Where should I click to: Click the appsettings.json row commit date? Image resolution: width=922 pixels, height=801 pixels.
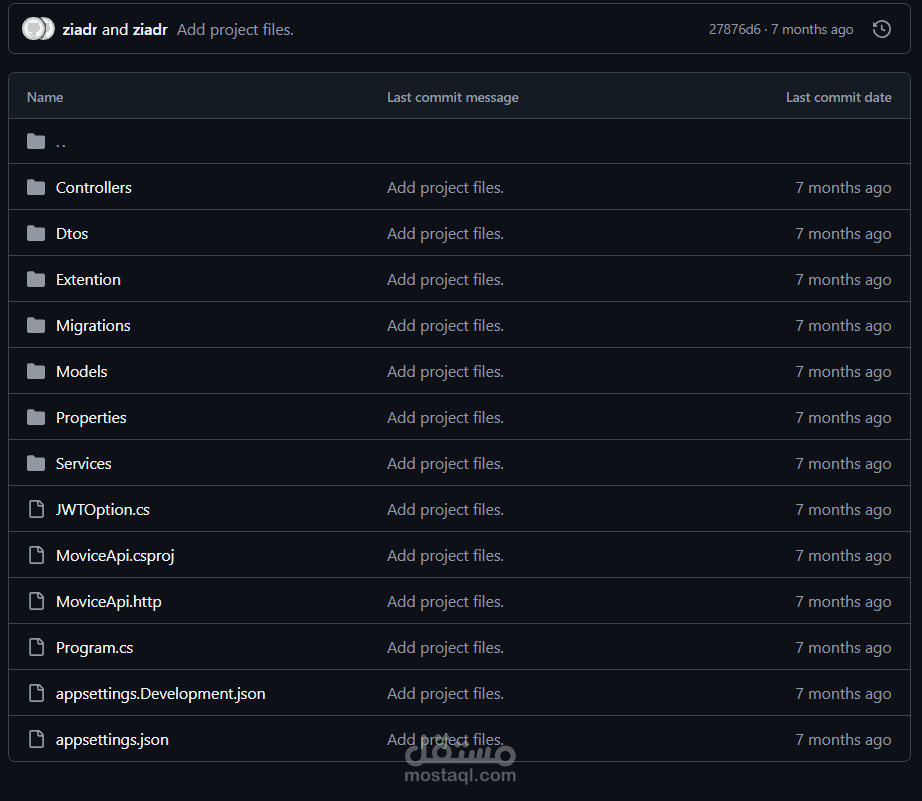[843, 739]
